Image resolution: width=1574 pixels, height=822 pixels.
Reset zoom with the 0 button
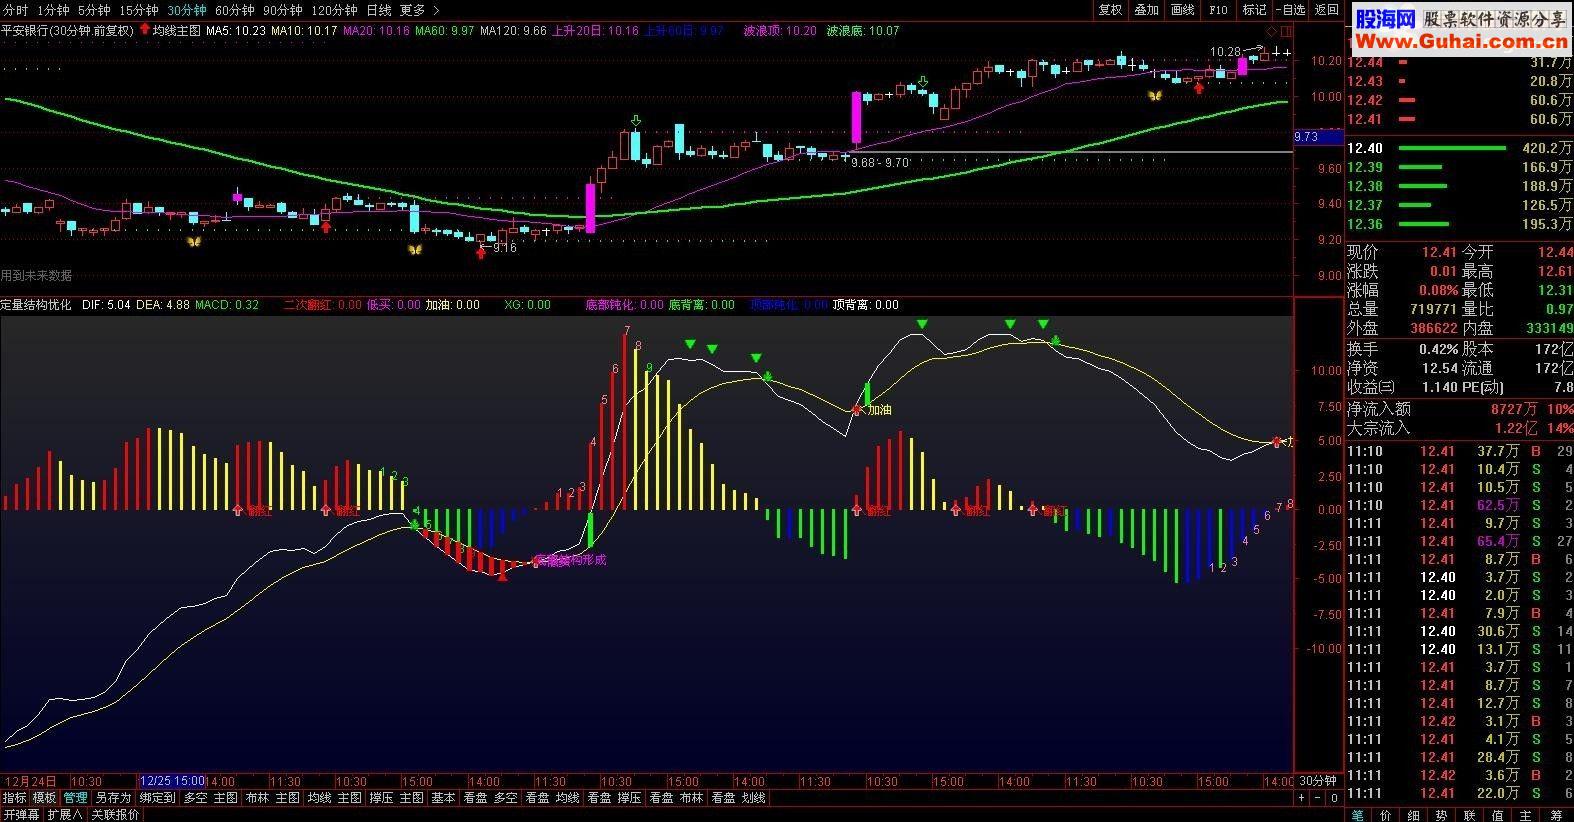1333,798
